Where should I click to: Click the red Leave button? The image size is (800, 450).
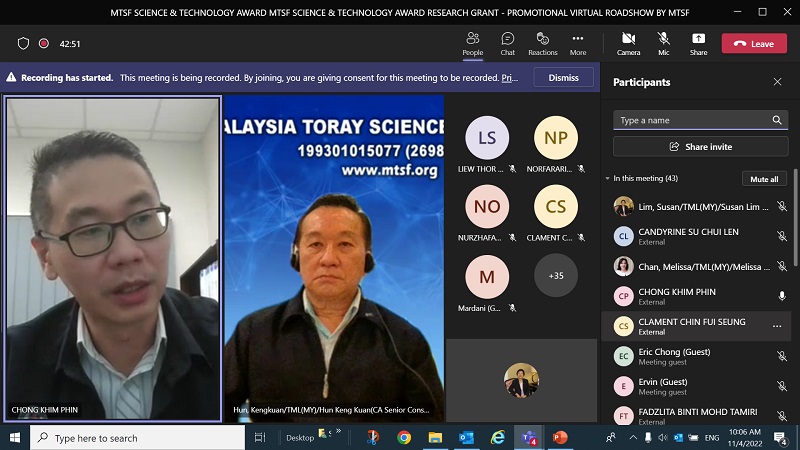coord(754,44)
